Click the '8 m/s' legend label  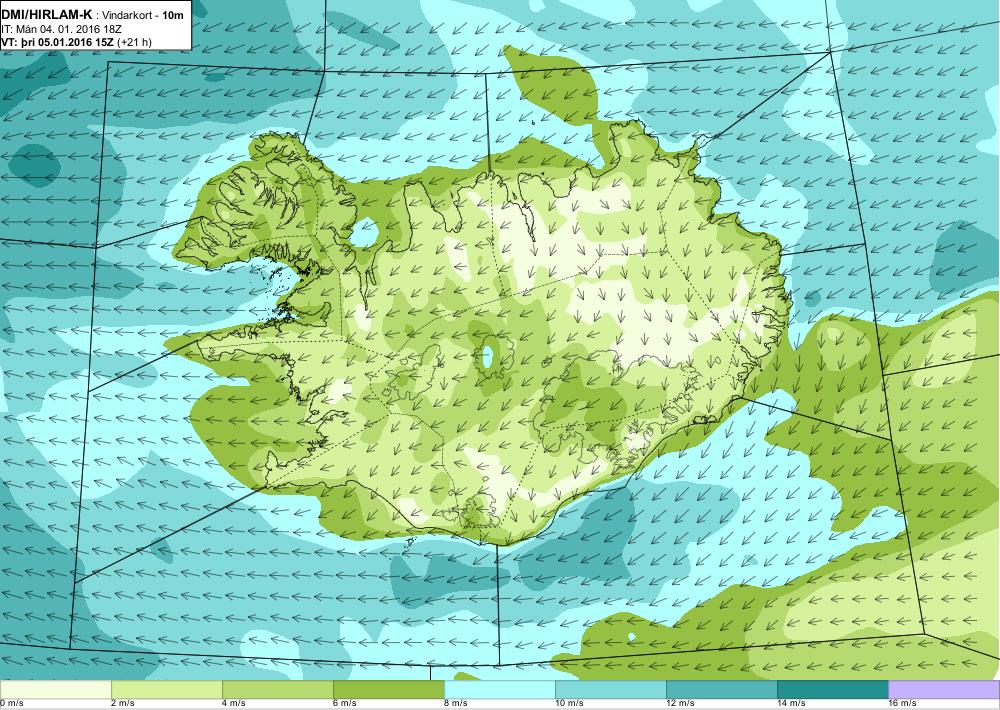click(x=456, y=704)
